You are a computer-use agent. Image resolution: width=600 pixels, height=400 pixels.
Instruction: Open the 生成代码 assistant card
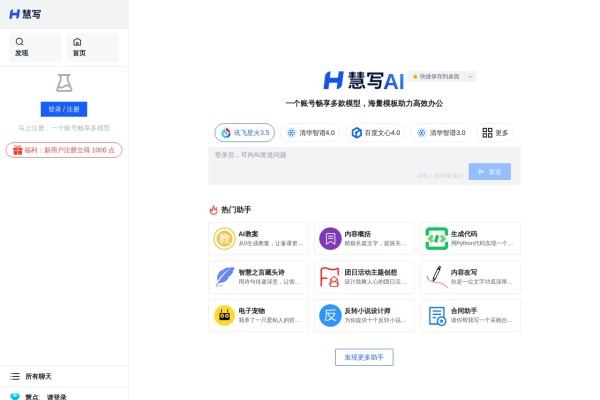470,238
